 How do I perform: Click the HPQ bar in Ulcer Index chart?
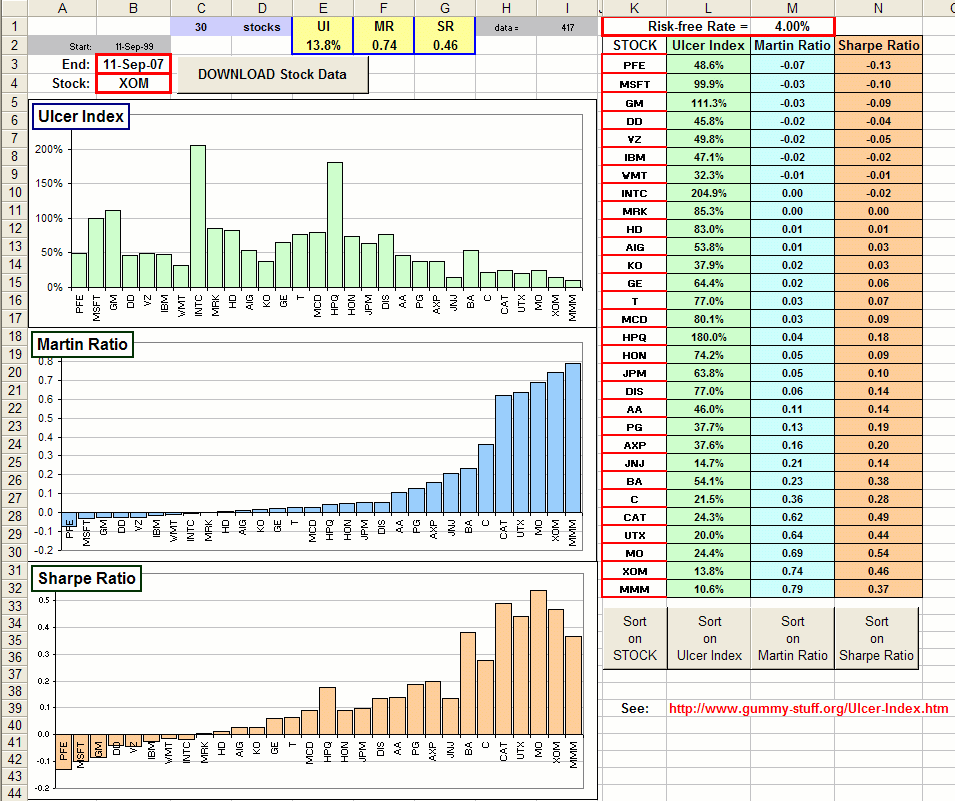click(335, 225)
